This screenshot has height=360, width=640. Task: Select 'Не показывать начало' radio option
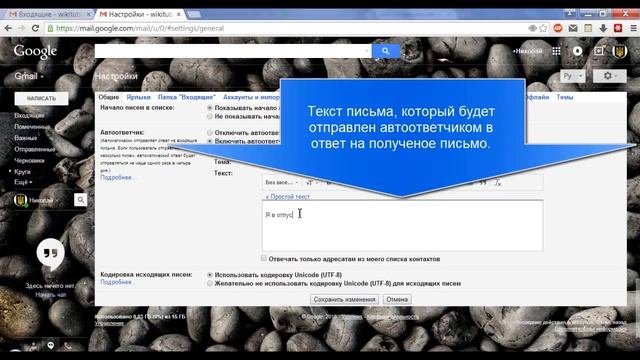[x=210, y=117]
